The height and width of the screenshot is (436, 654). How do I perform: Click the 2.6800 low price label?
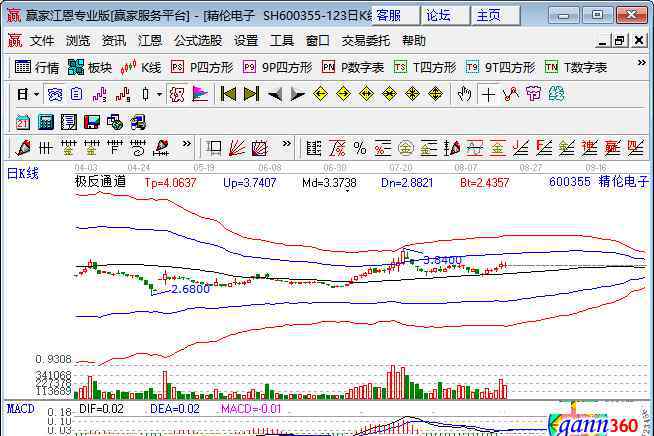tap(190, 289)
